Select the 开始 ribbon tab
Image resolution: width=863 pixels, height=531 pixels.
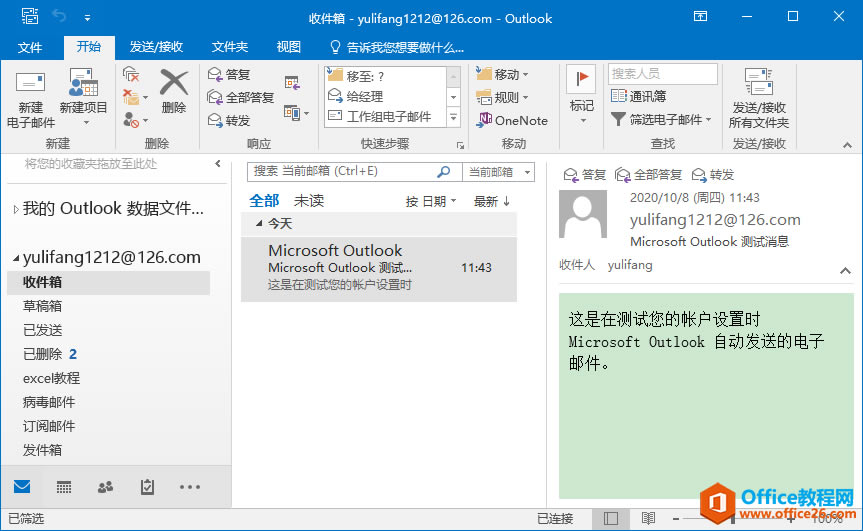(x=89, y=47)
